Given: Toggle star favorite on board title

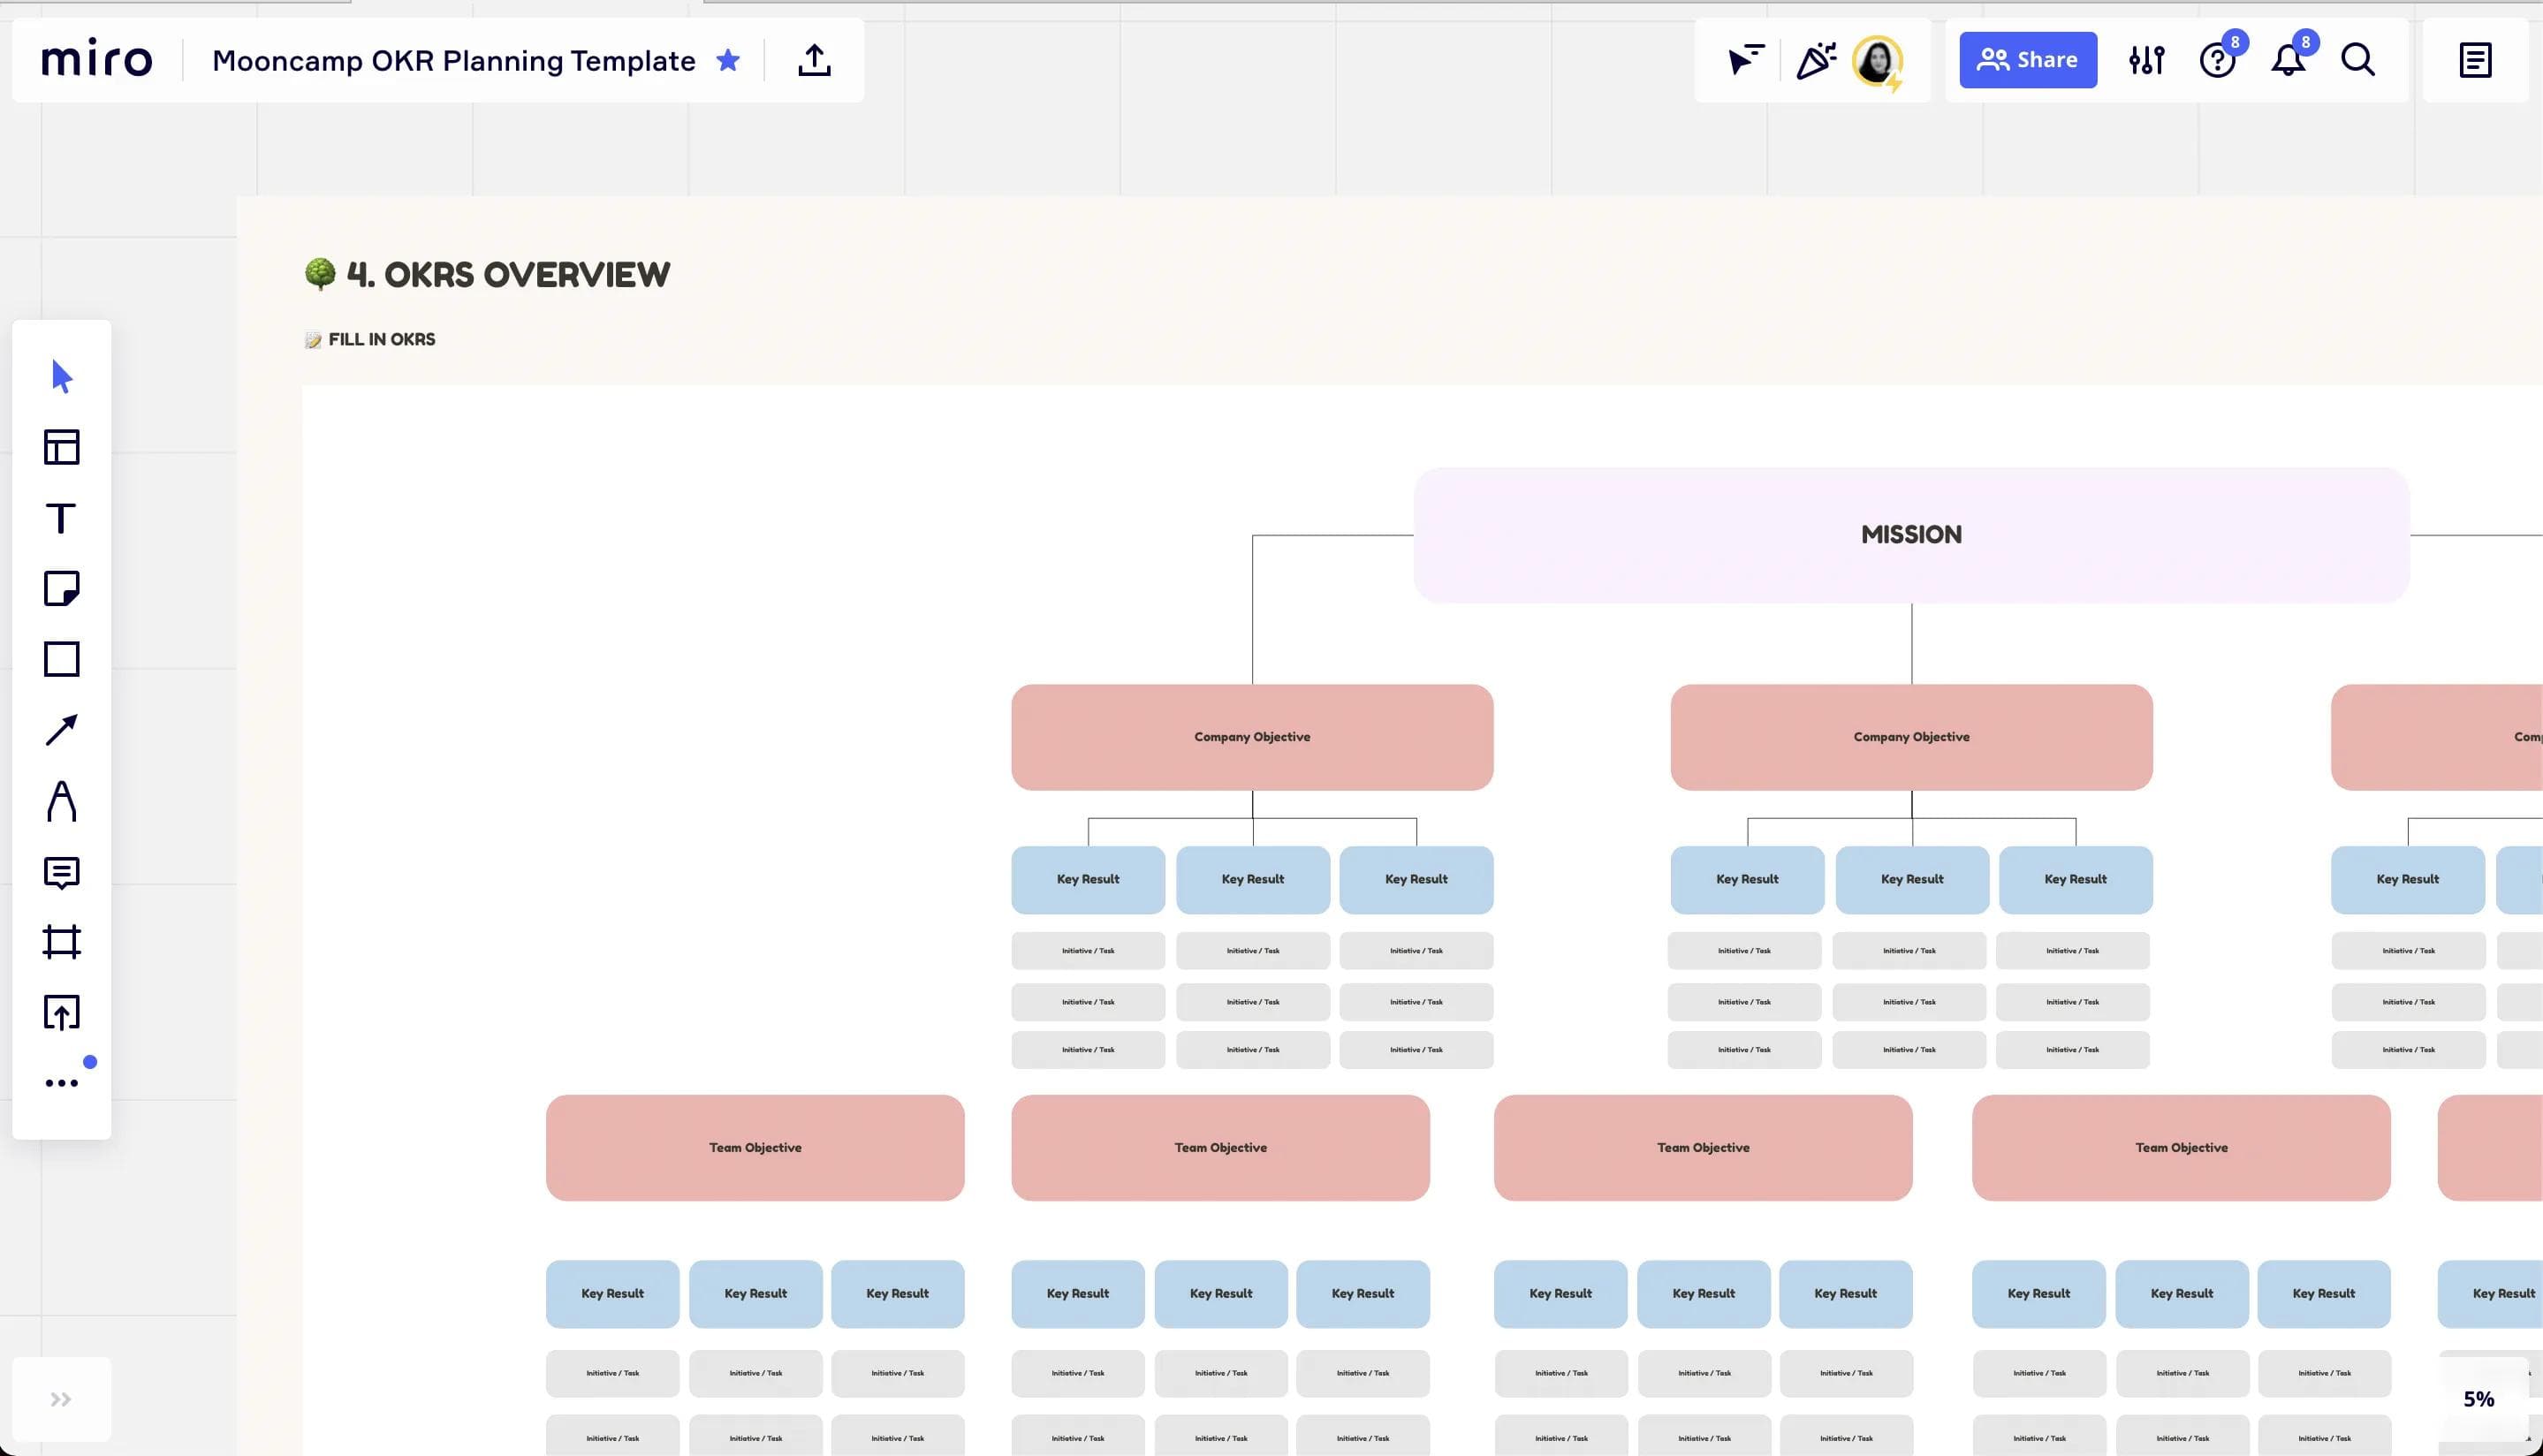Looking at the screenshot, I should pos(728,60).
